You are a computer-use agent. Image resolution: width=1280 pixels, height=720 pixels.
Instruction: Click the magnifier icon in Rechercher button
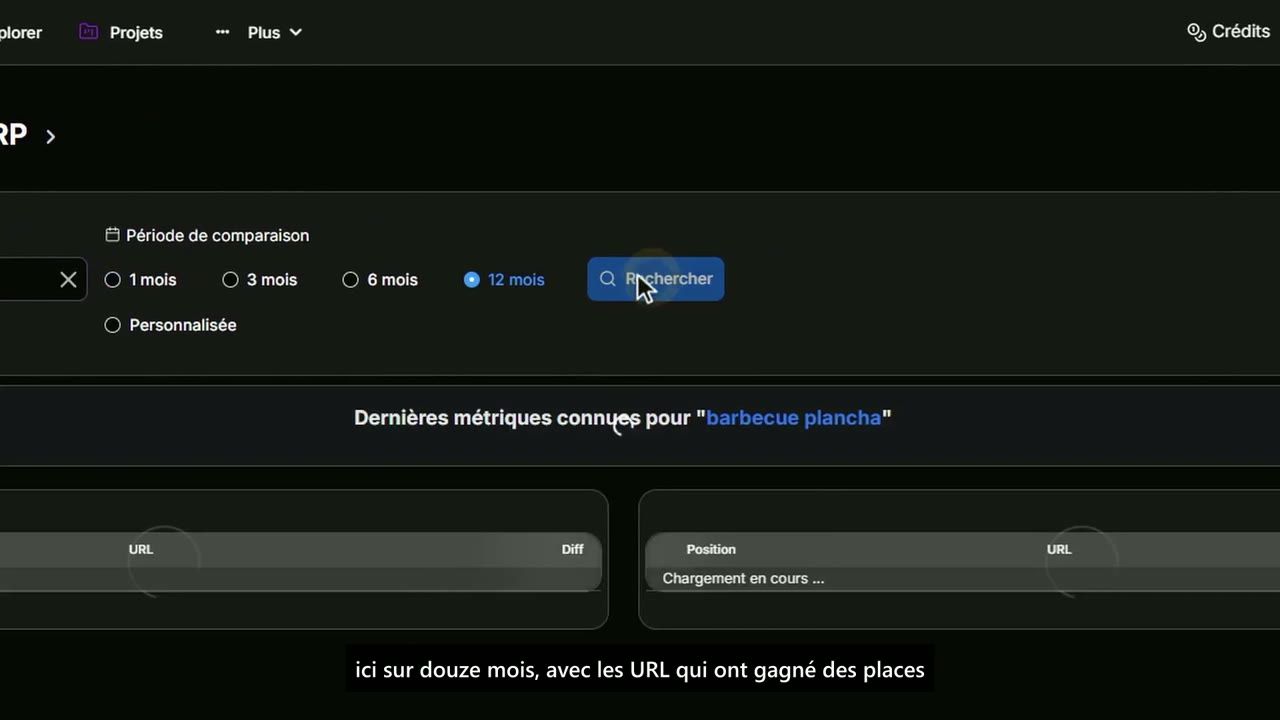[607, 279]
